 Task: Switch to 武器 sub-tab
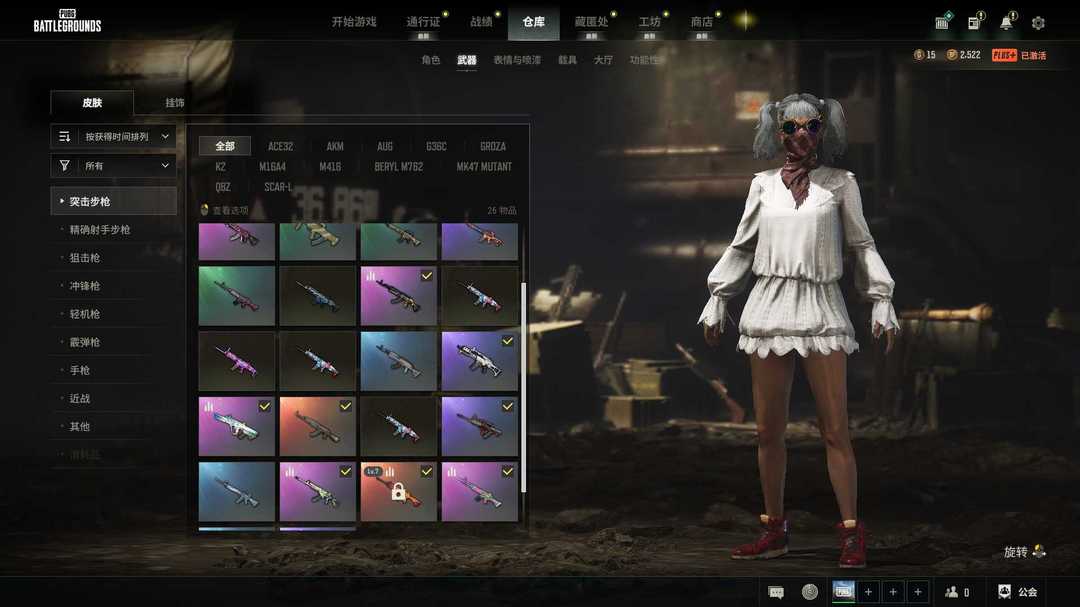point(466,60)
